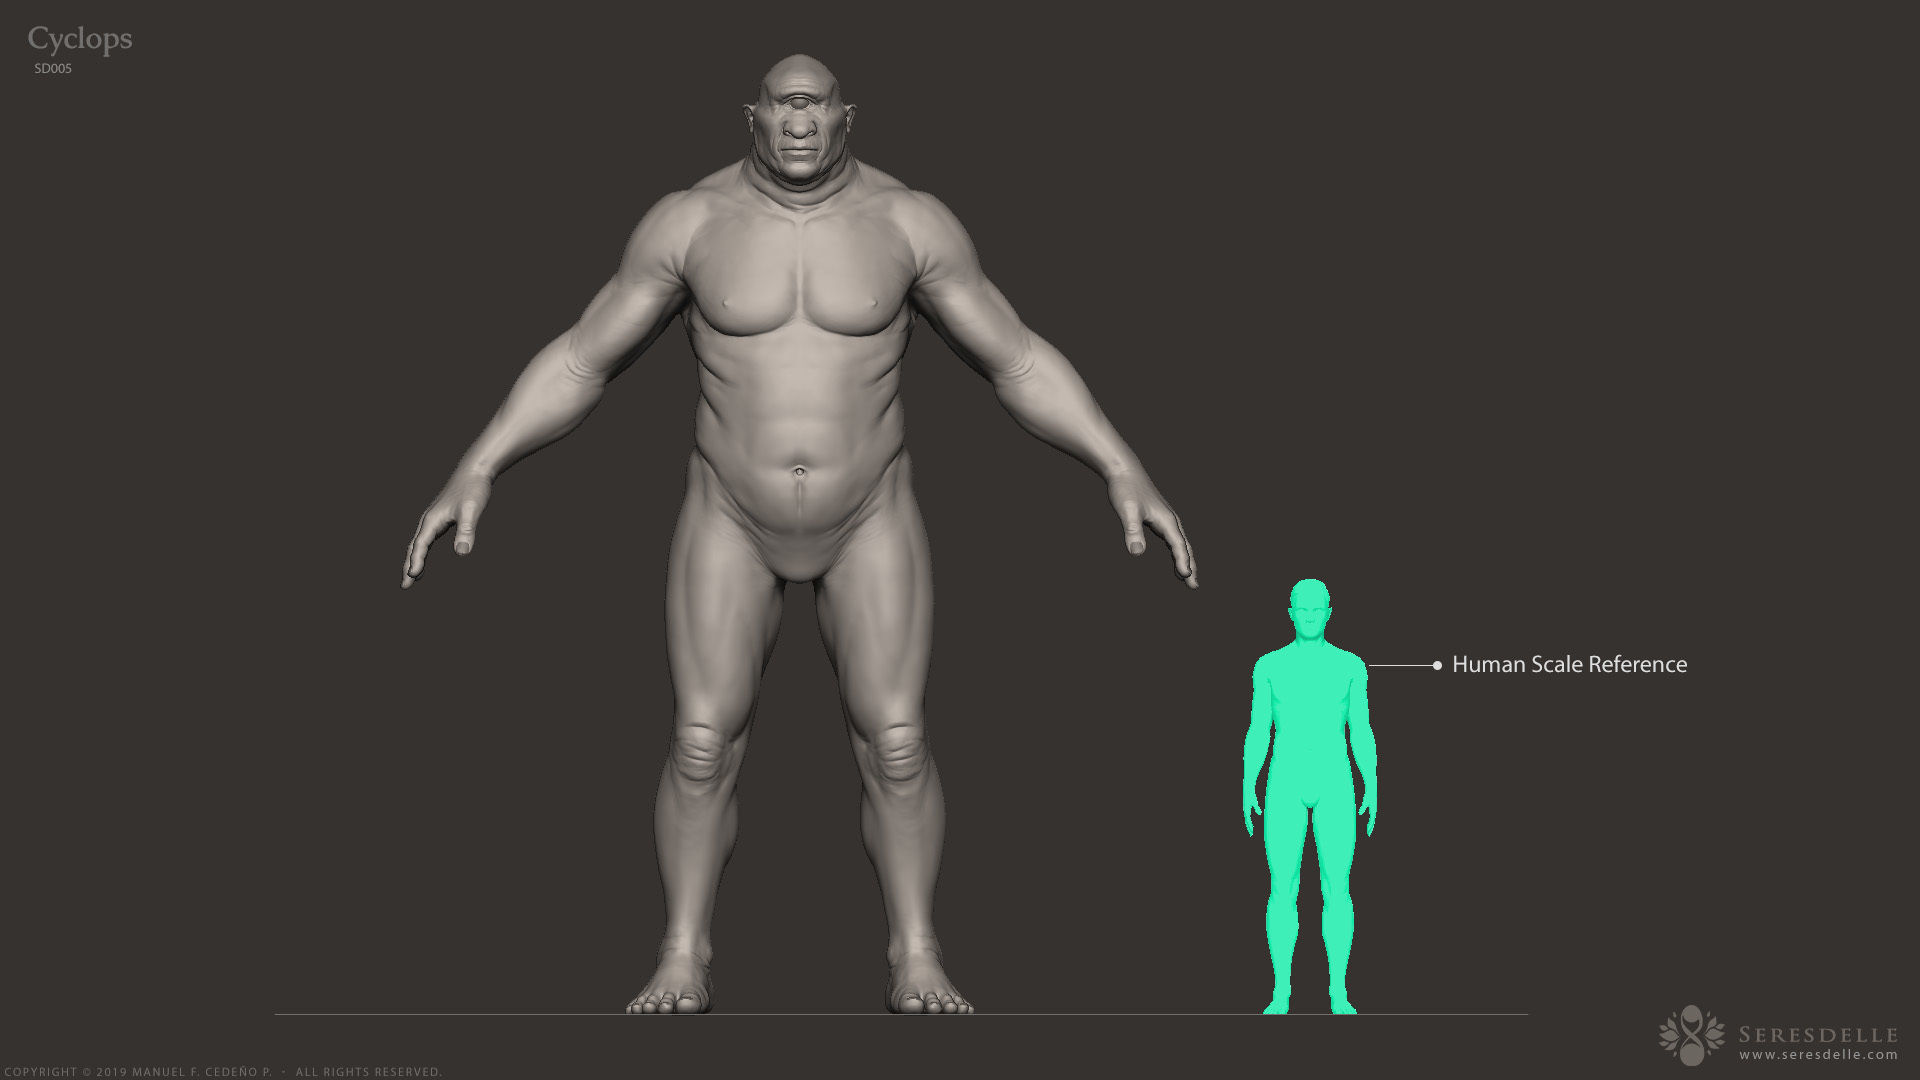Click the Cyclops title text
This screenshot has width=1920, height=1080.
tap(80, 40)
